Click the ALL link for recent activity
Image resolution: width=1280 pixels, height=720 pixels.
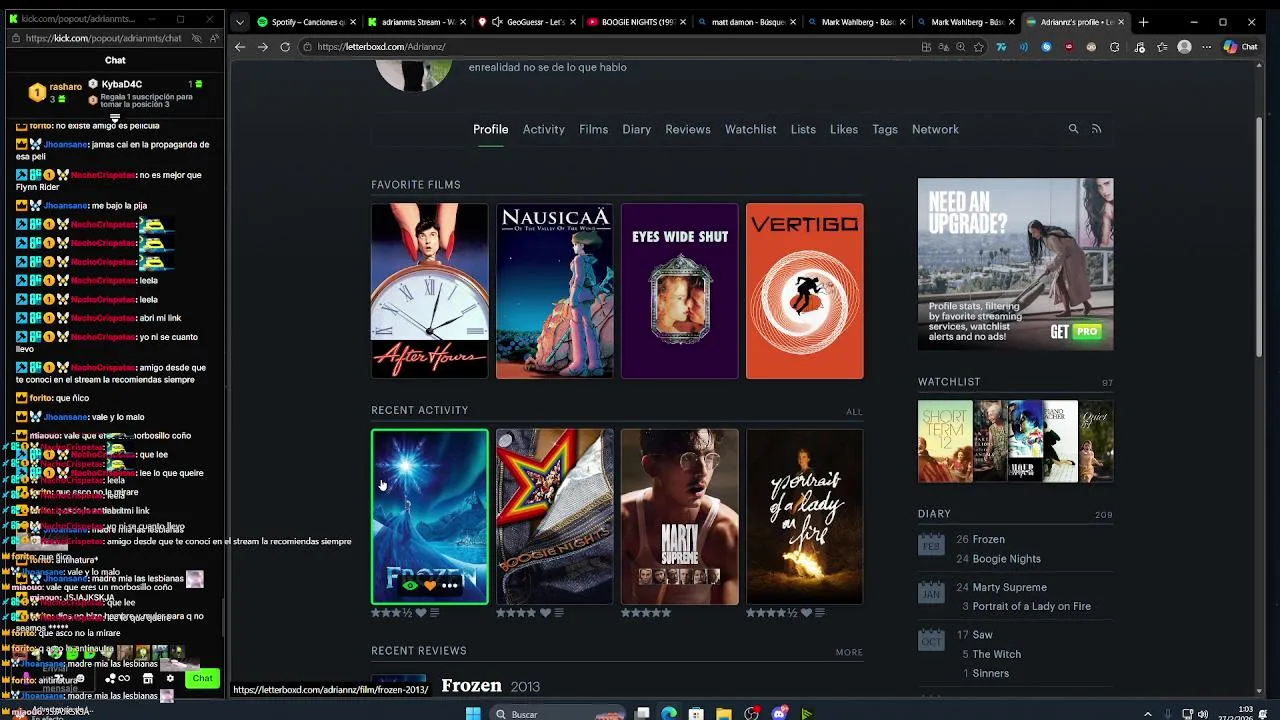click(854, 412)
